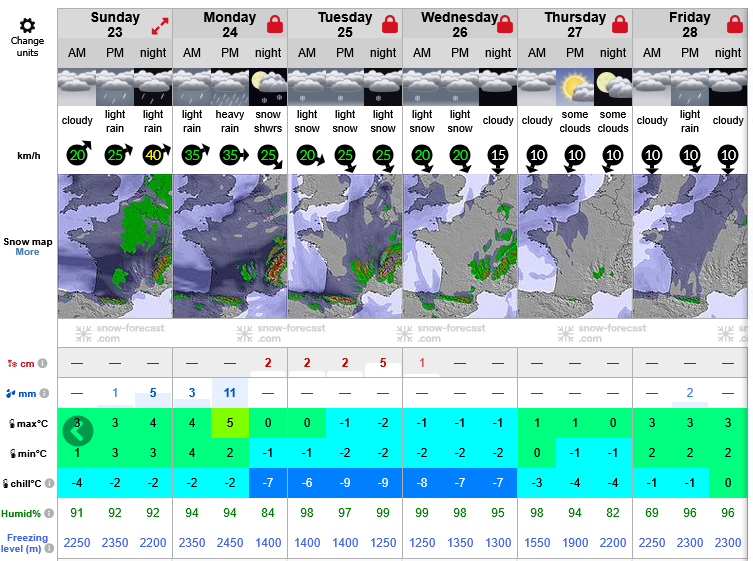The width and height of the screenshot is (753, 561).
Task: Open Friday snow map thumbnail
Action: (x=690, y=246)
